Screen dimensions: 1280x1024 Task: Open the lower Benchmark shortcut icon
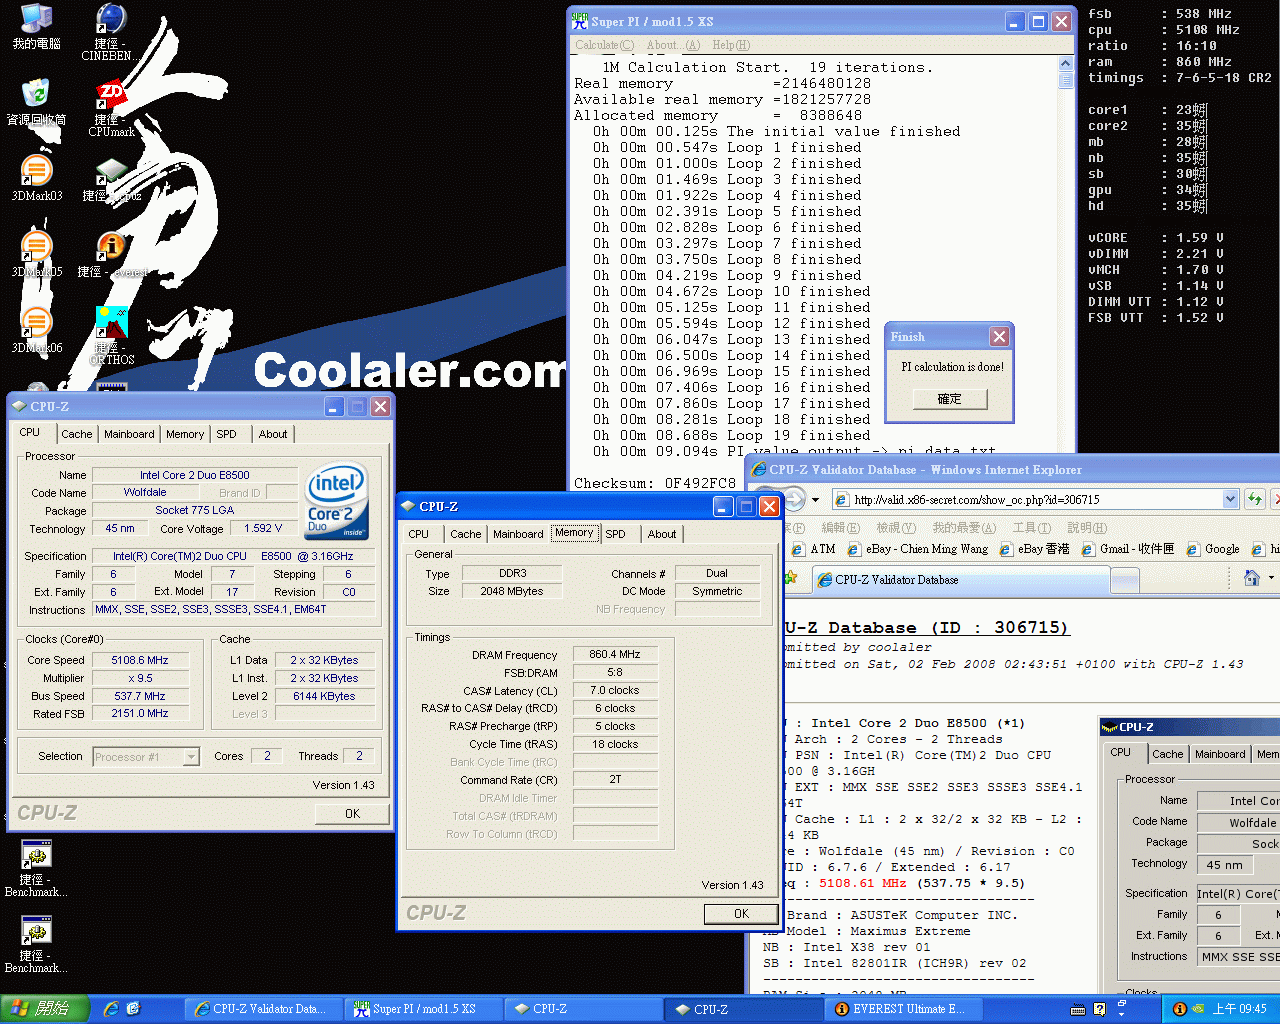[36, 944]
